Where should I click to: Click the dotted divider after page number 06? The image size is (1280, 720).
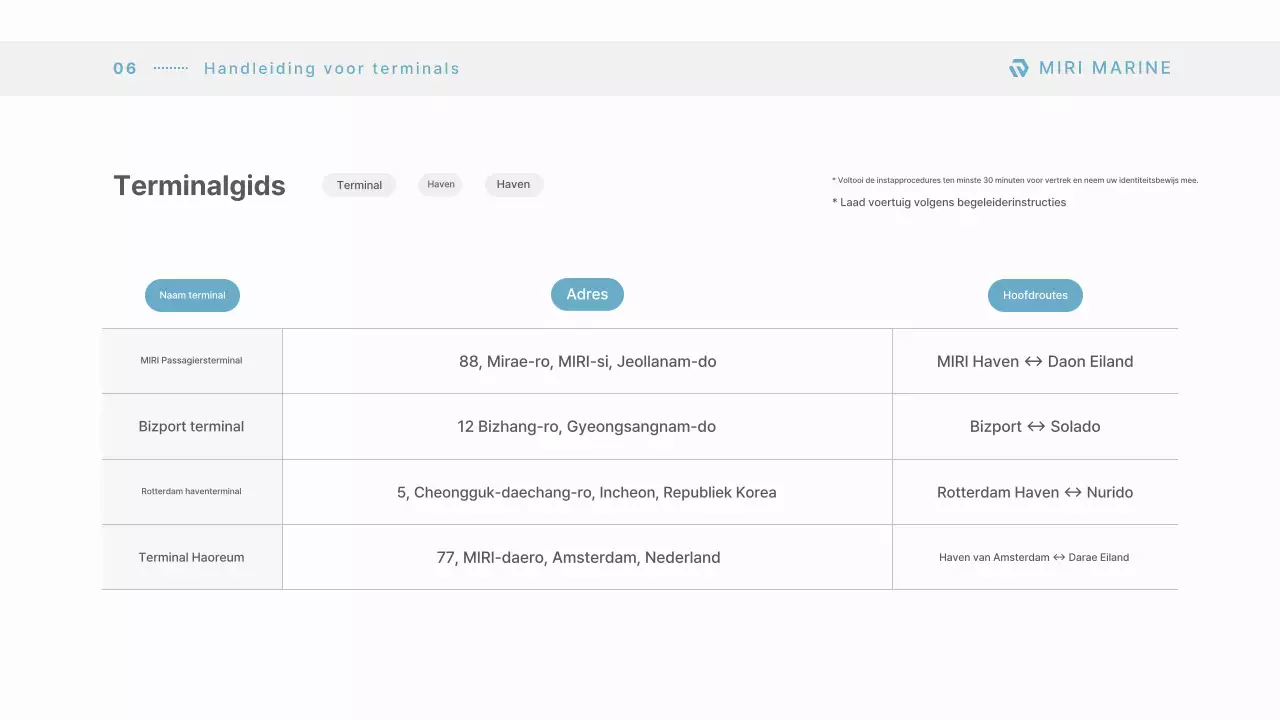tap(170, 68)
